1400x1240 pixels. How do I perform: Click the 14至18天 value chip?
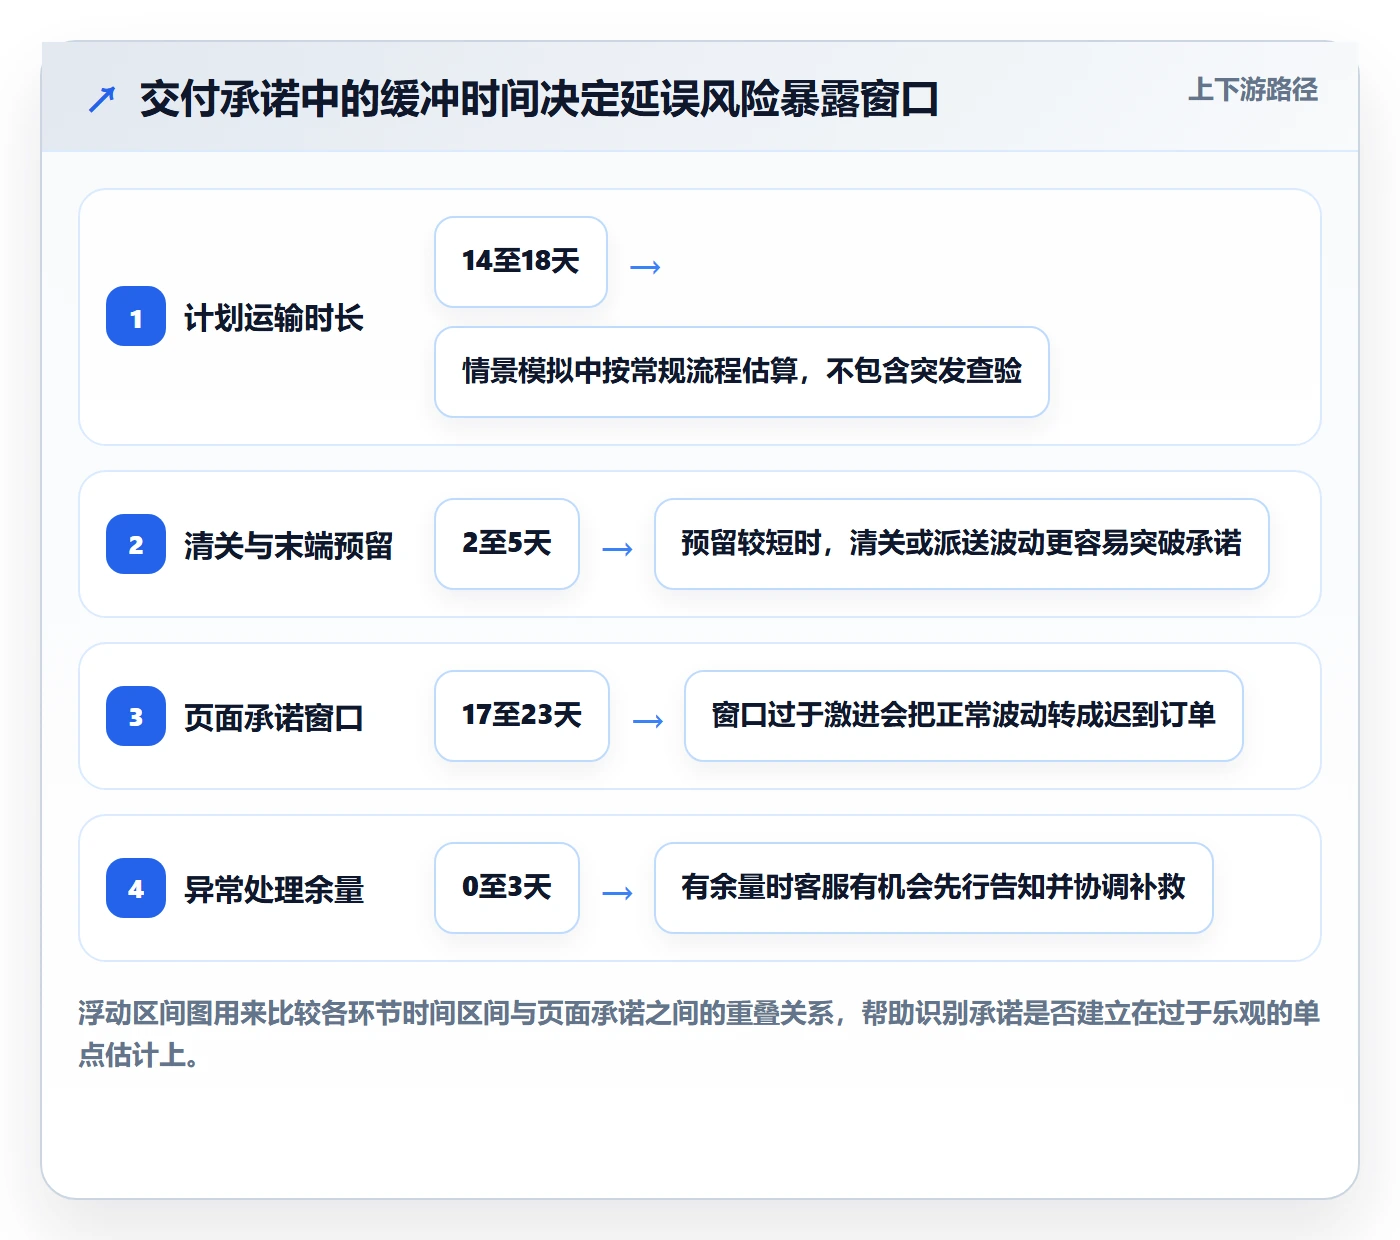521,262
